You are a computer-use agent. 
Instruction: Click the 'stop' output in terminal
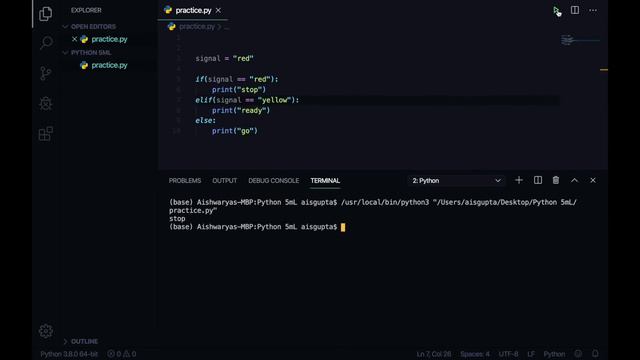tap(177, 219)
